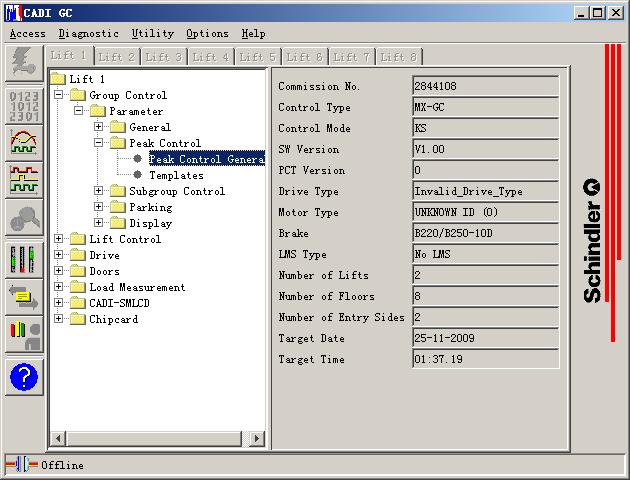The height and width of the screenshot is (480, 630).
Task: Click the Drive Type field value
Action: point(485,191)
